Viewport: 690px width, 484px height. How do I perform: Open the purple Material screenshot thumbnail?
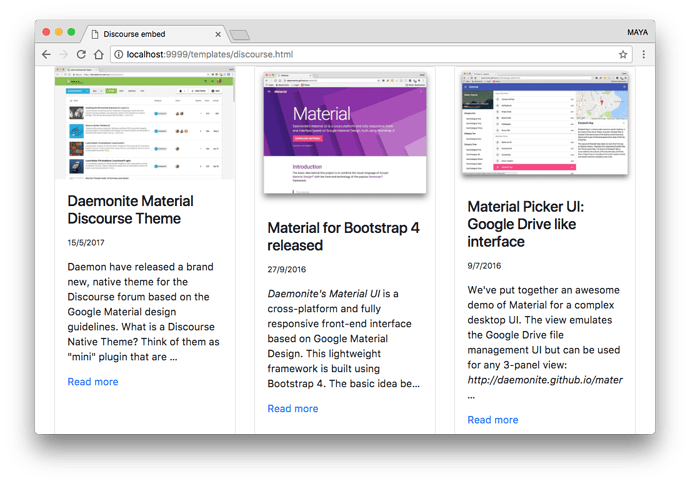(345, 132)
